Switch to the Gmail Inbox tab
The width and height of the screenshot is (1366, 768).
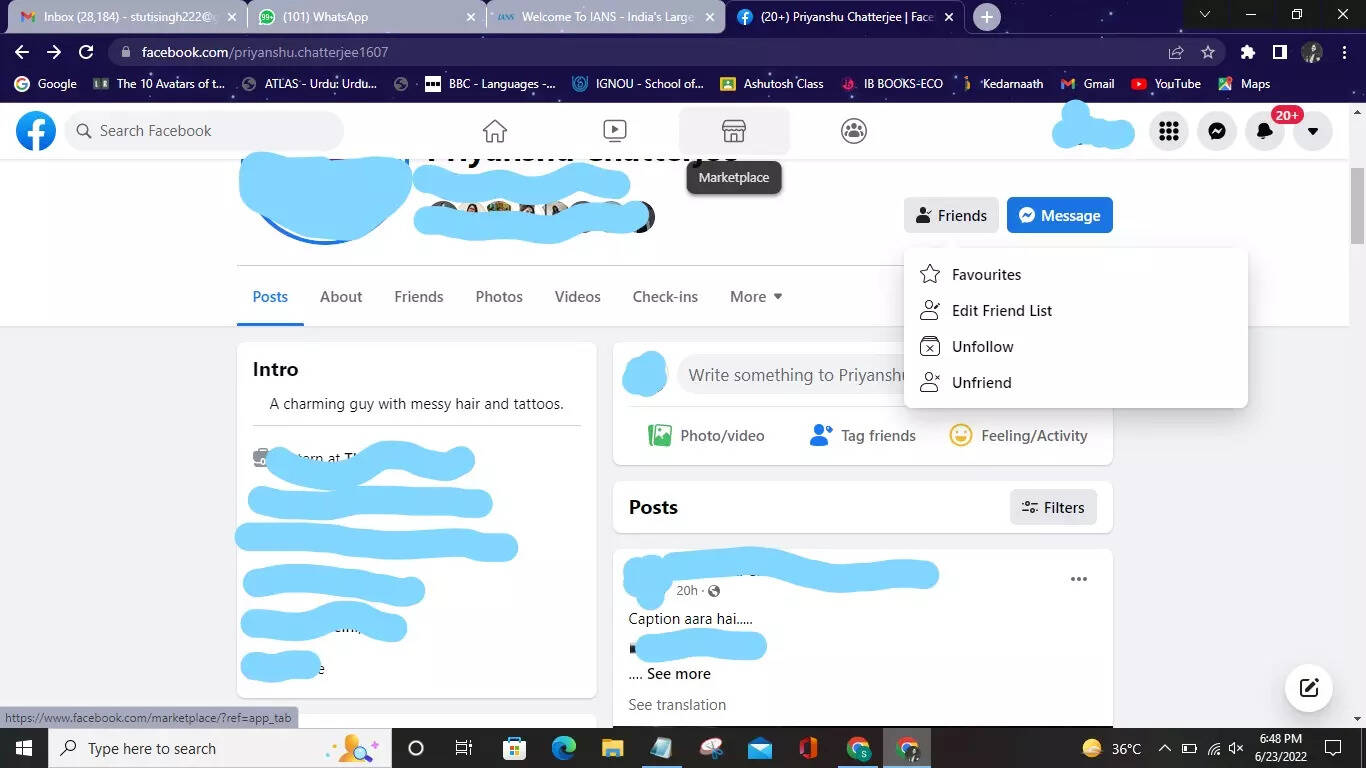[128, 17]
